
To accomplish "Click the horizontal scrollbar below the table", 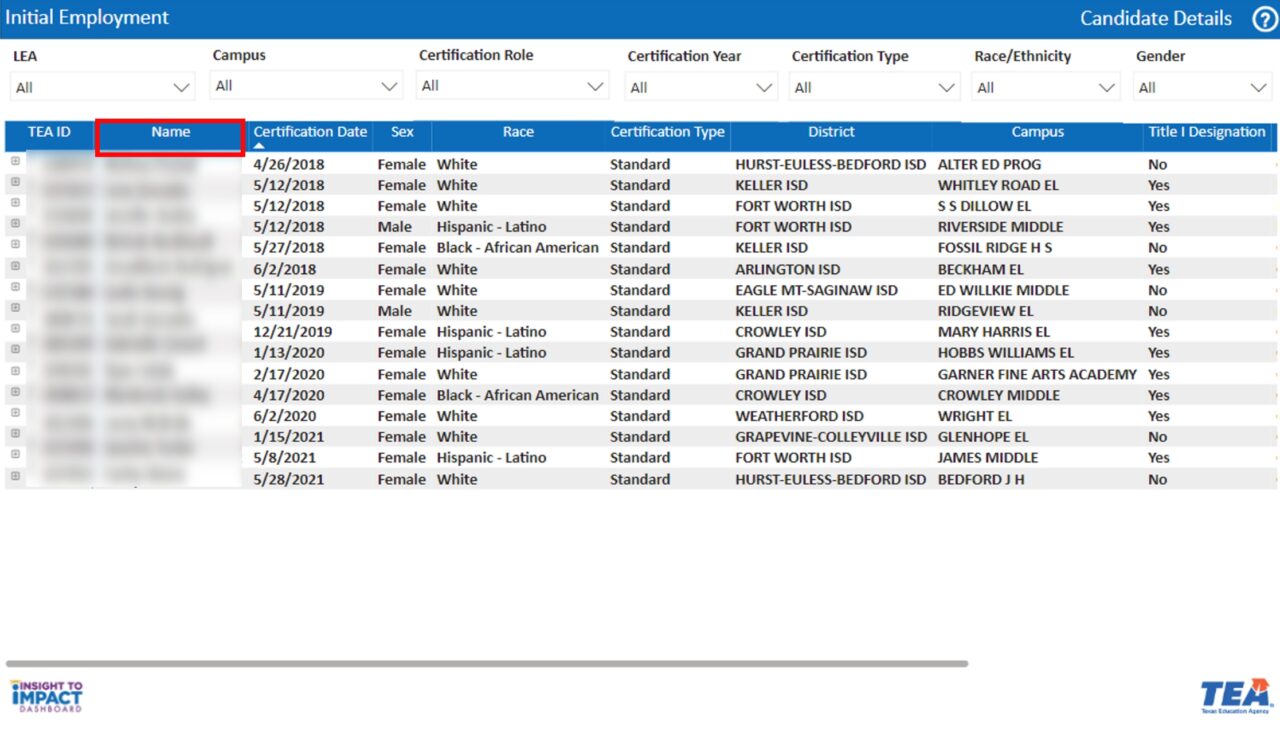I will pos(486,663).
